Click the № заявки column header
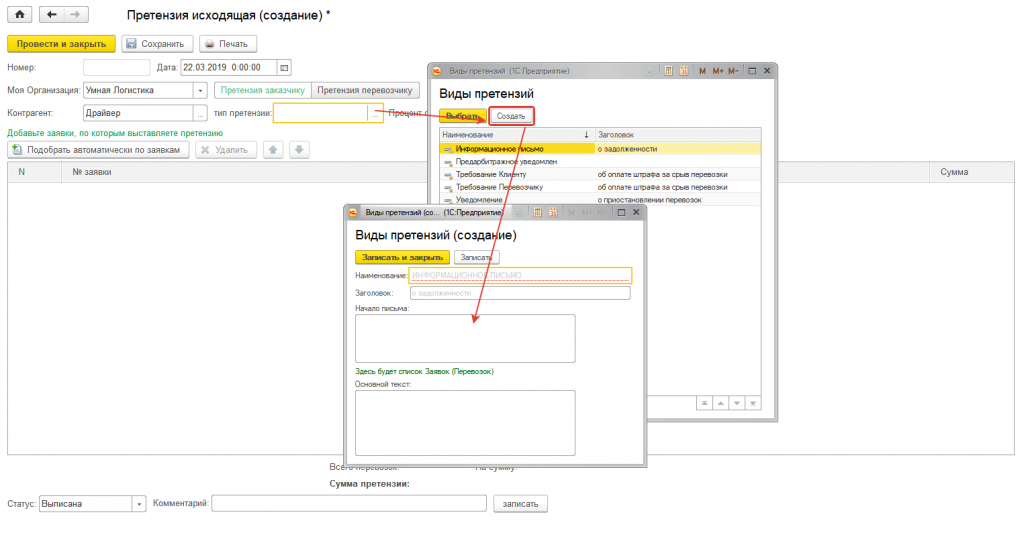This screenshot has height=543, width=1024. [92, 172]
